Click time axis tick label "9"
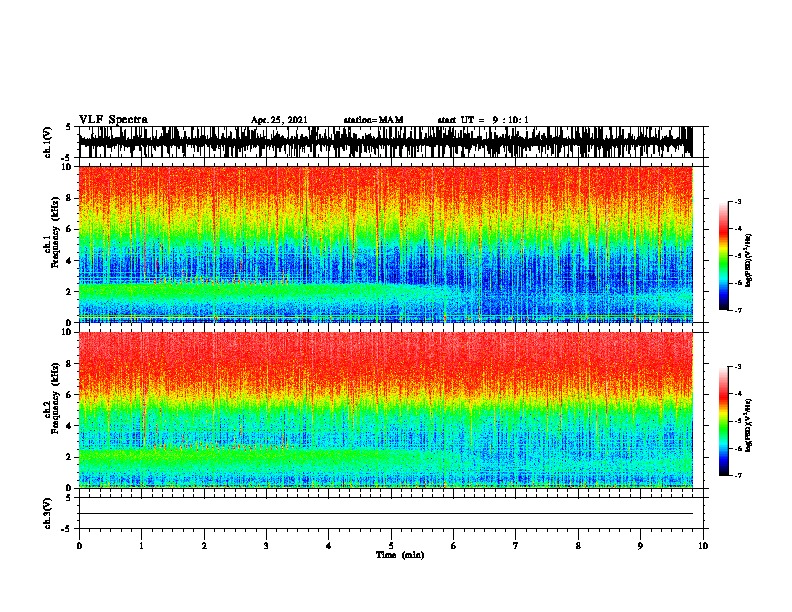 tap(640, 546)
